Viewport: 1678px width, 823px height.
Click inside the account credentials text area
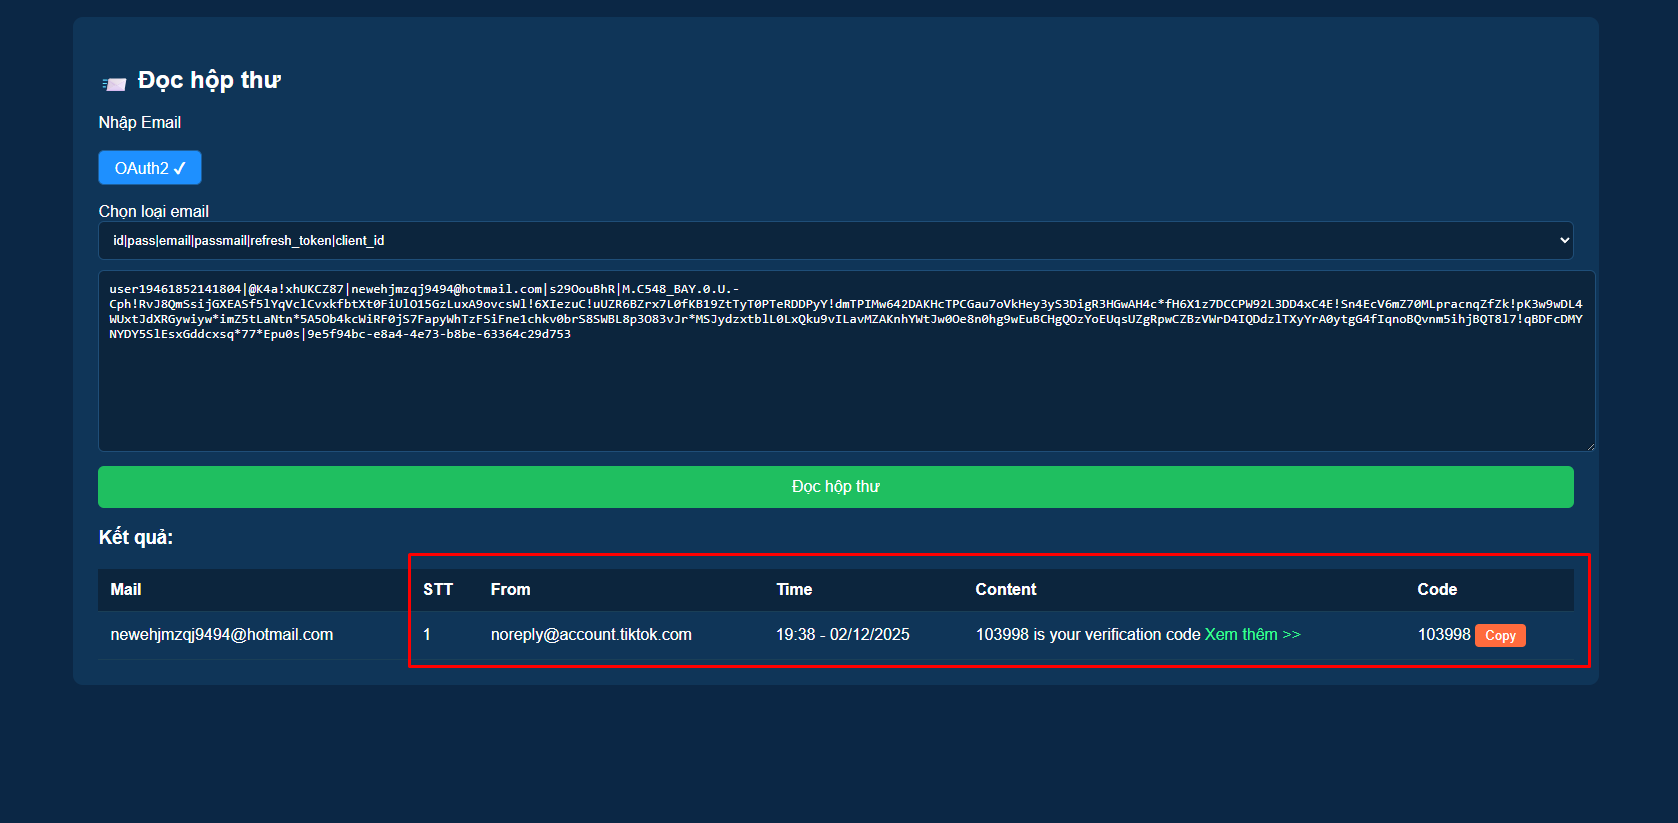[845, 390]
